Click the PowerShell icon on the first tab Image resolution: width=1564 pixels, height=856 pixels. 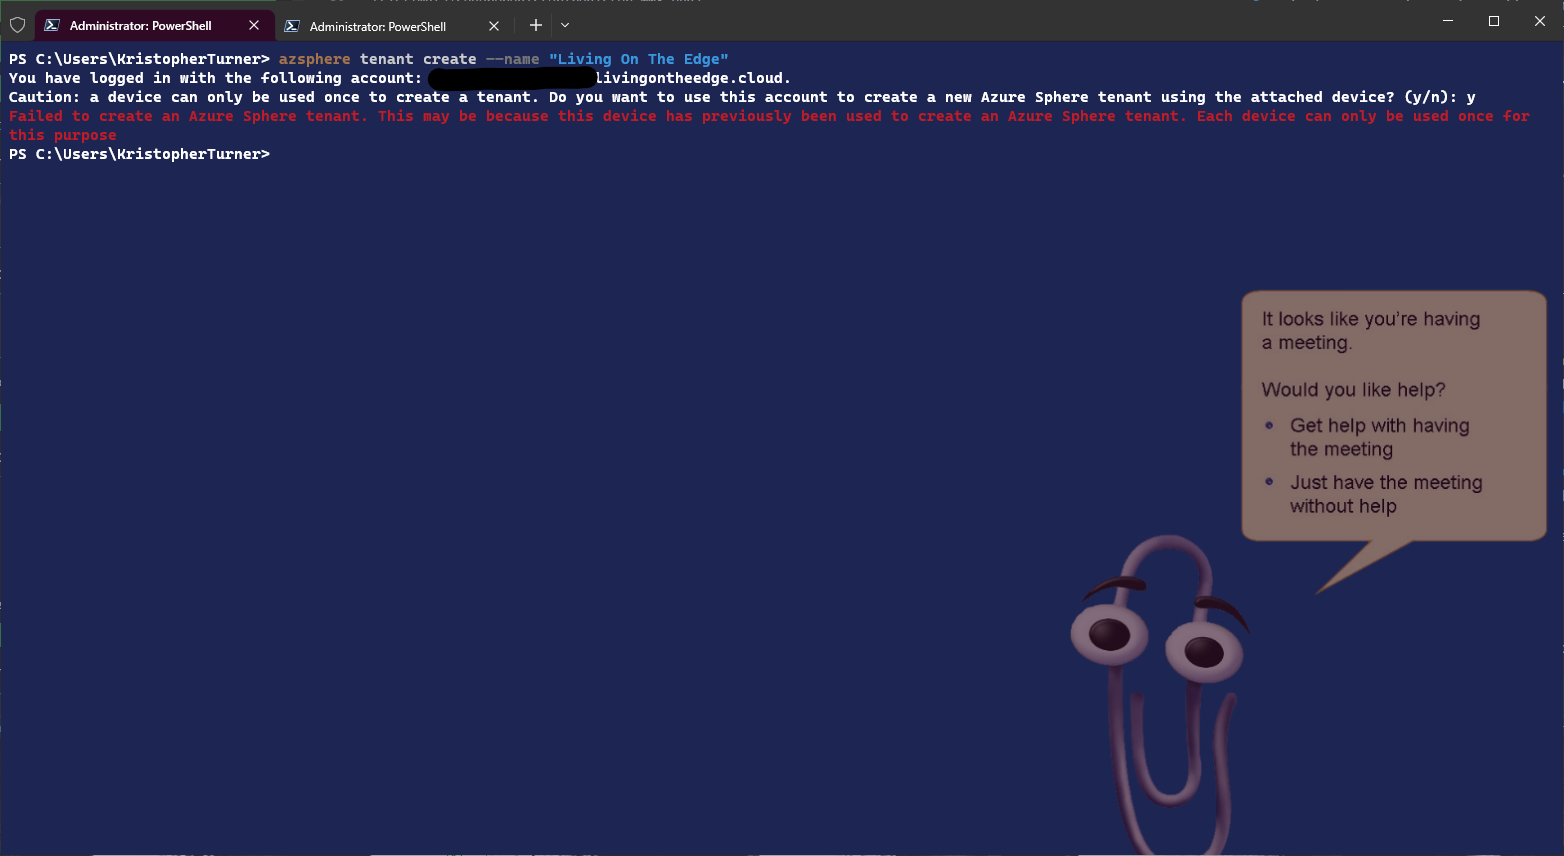52,25
